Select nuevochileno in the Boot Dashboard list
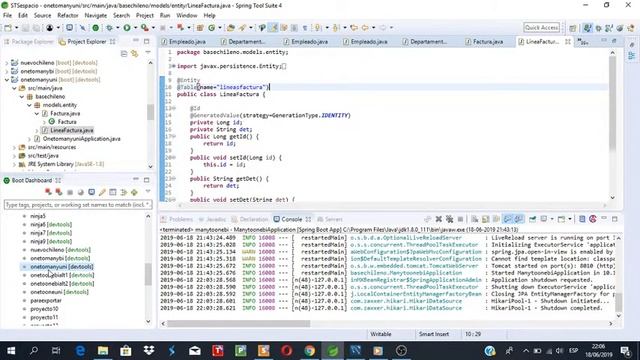The image size is (640, 360). (x=60, y=250)
